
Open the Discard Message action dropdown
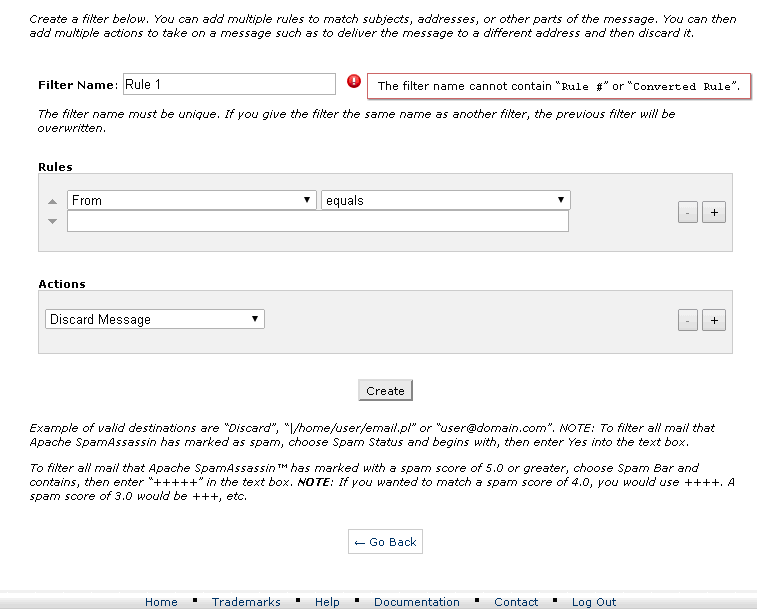154,319
